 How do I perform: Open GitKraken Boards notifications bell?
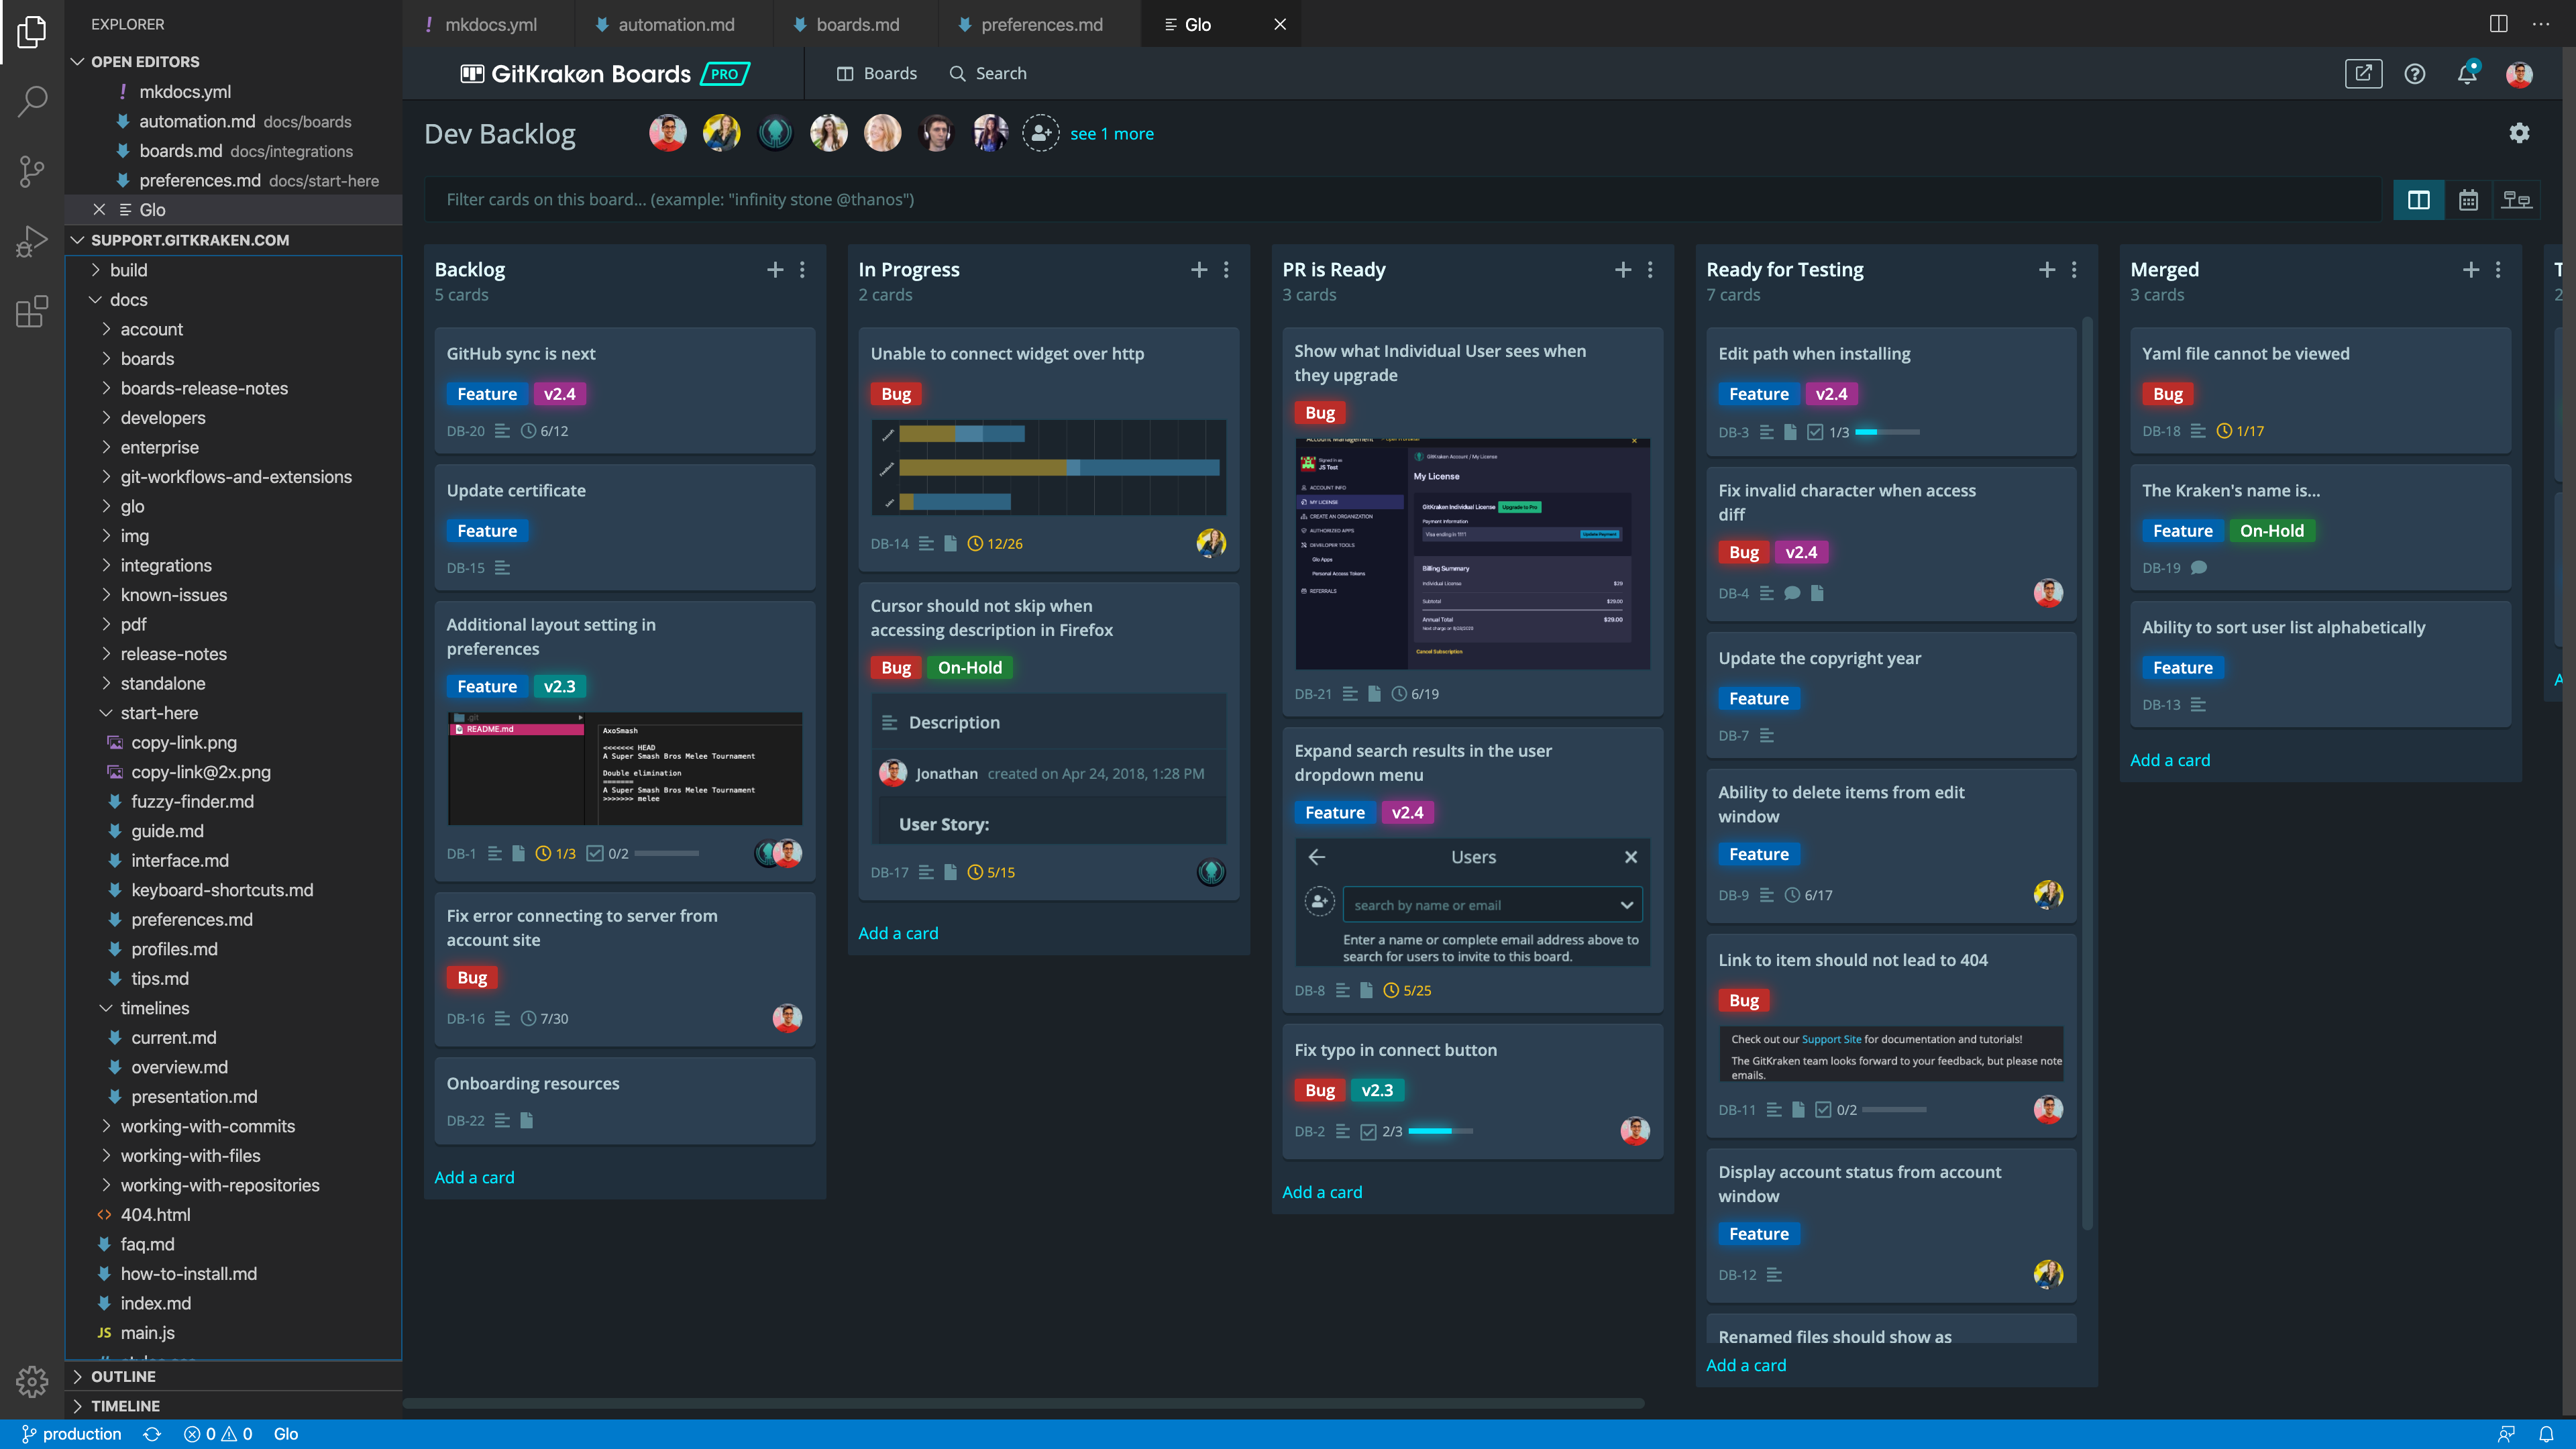tap(2467, 74)
